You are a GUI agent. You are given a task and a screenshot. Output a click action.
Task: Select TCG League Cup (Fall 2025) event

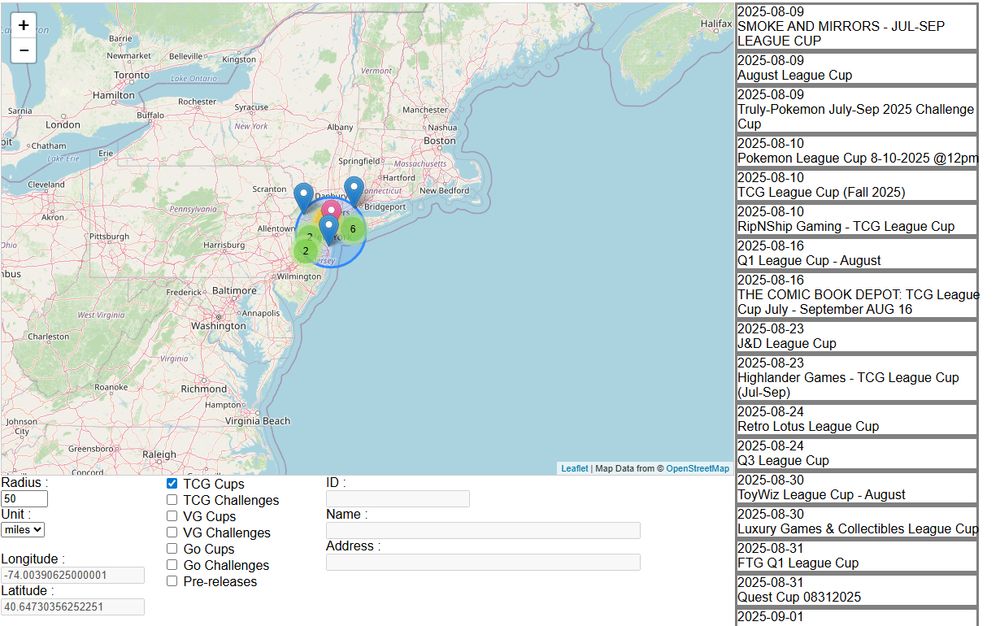coord(857,186)
